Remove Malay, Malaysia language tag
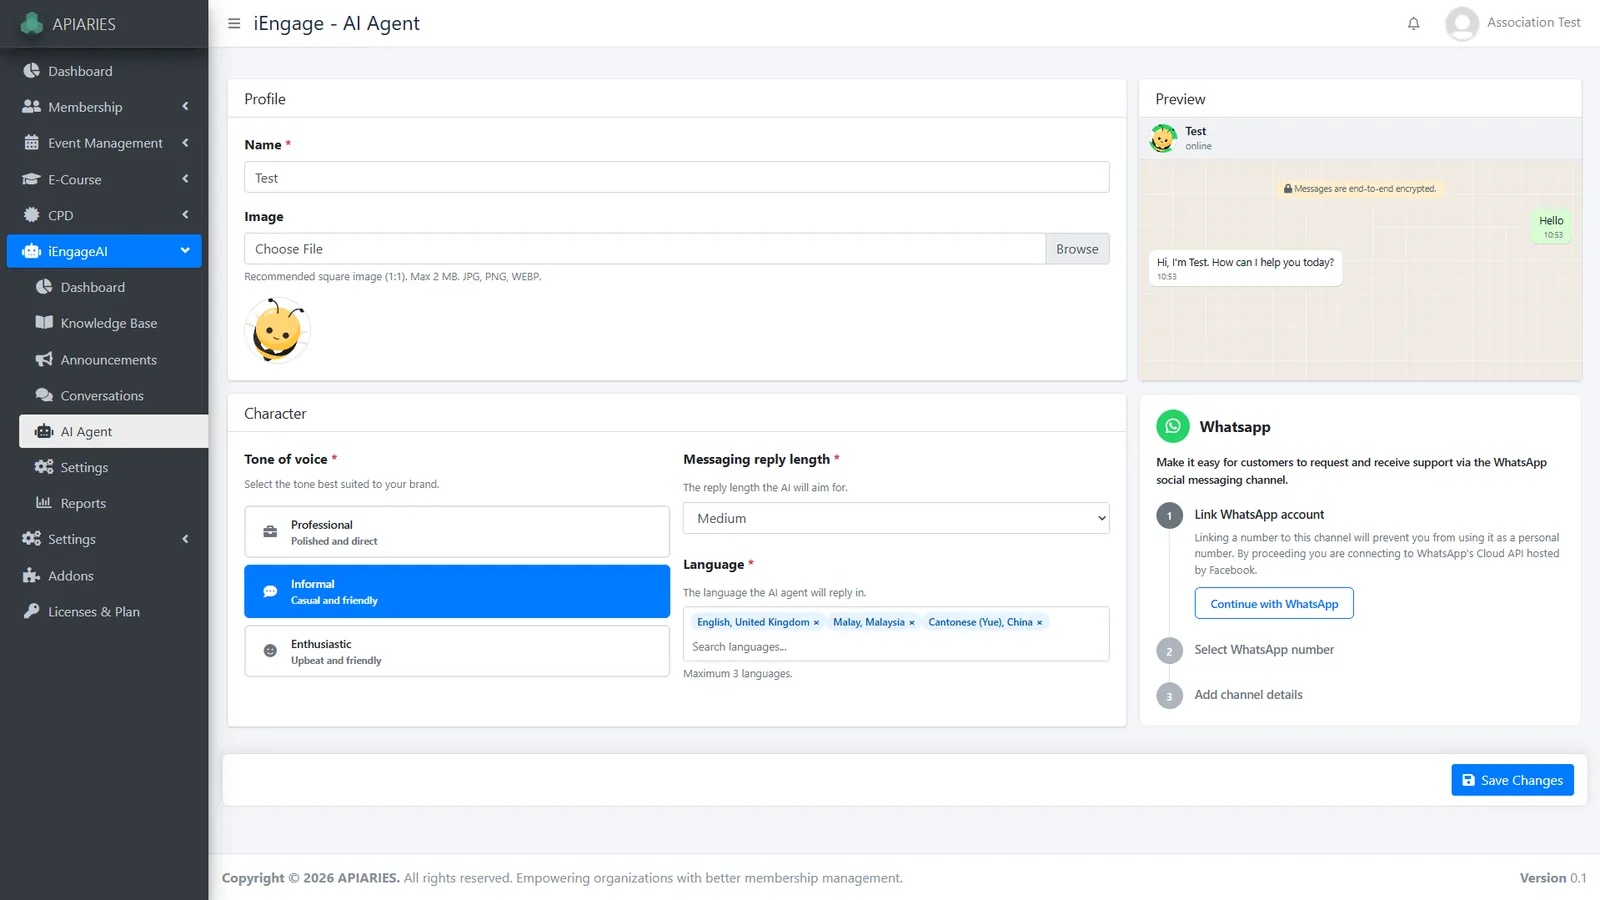 911,623
